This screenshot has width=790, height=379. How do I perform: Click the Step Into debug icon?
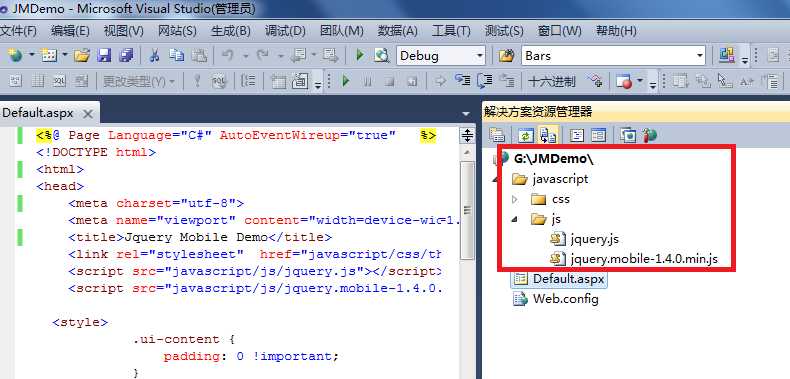463,81
